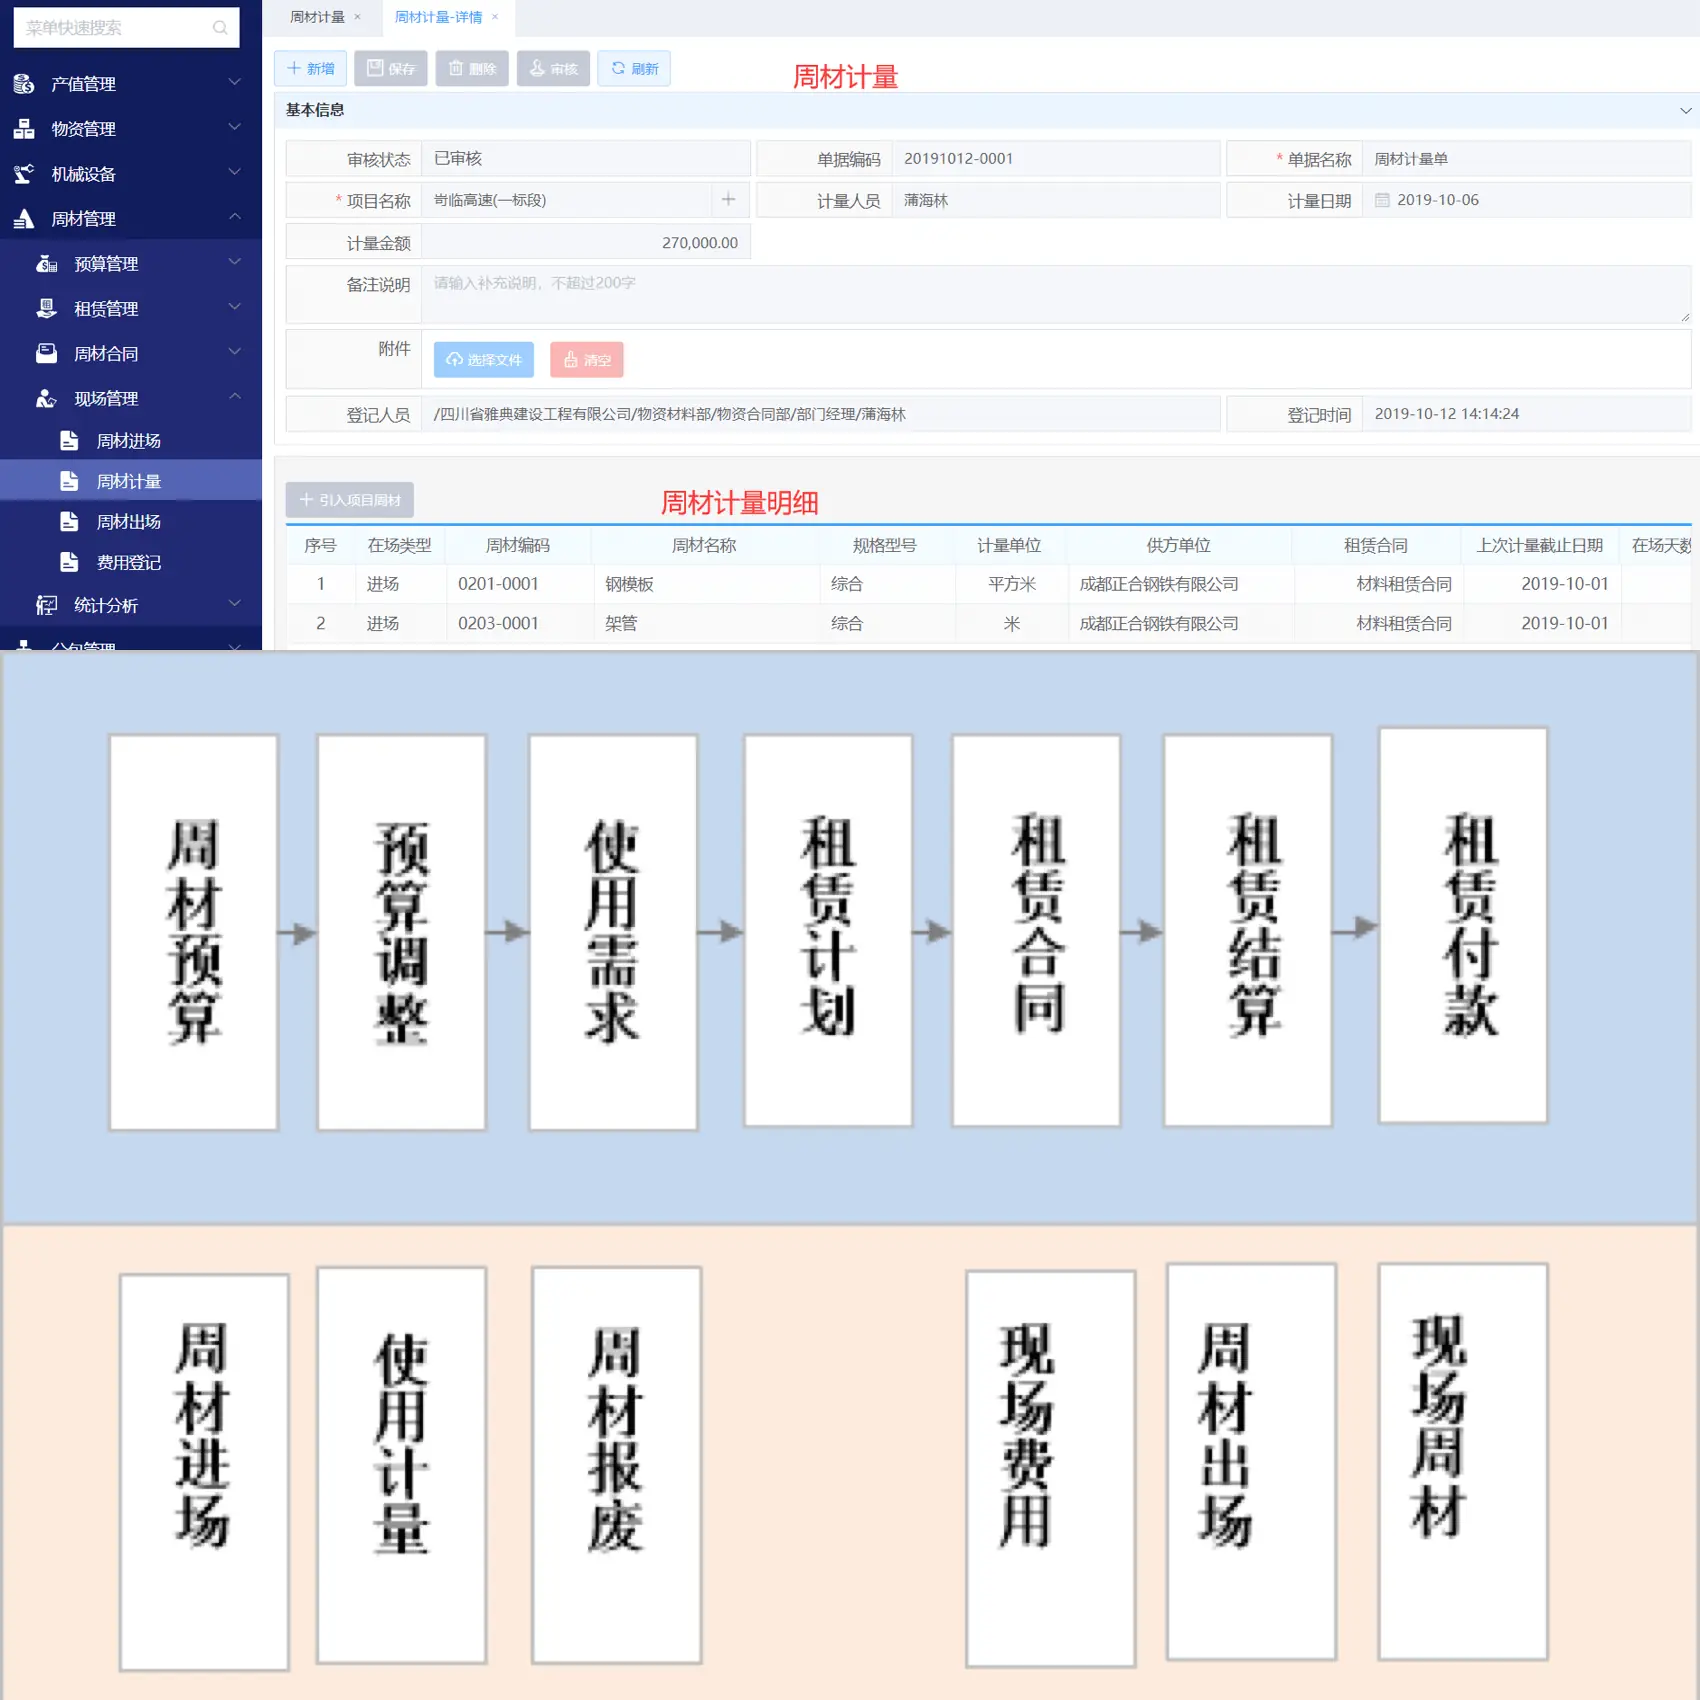Image resolution: width=1700 pixels, height=1700 pixels.
Task: Click the 租赁付款 box in the flowchart
Action: pyautogui.click(x=1464, y=925)
